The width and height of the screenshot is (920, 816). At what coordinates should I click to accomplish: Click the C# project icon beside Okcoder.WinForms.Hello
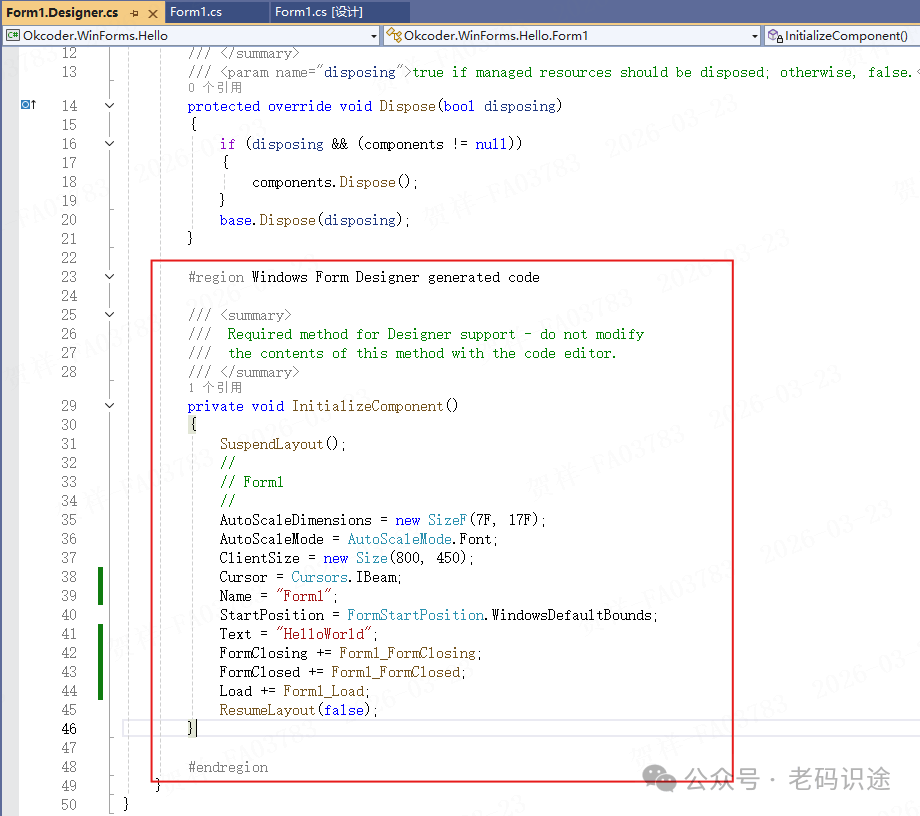13,36
